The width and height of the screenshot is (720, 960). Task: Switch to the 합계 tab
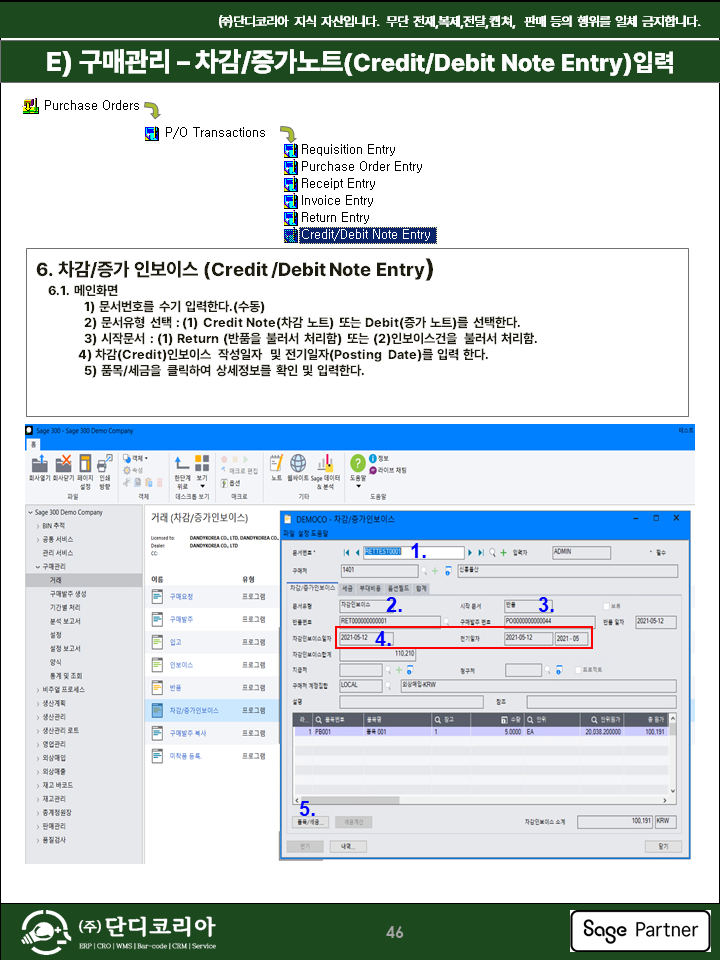click(x=421, y=588)
